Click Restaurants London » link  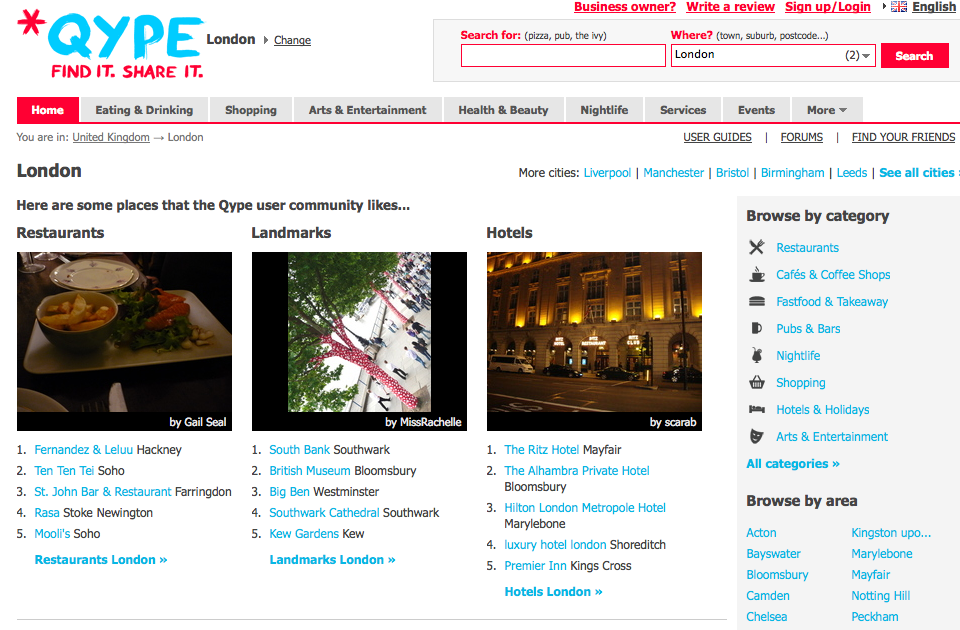(101, 560)
